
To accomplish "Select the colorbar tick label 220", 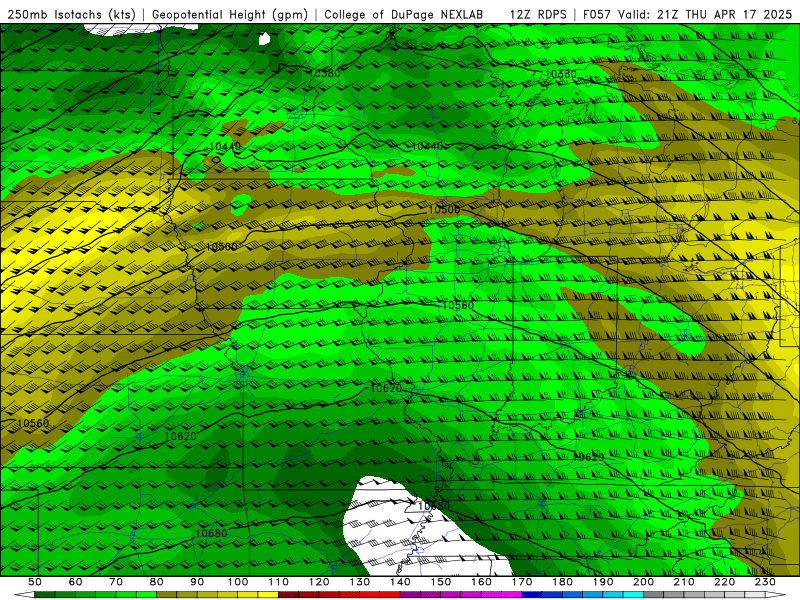I will [725, 582].
